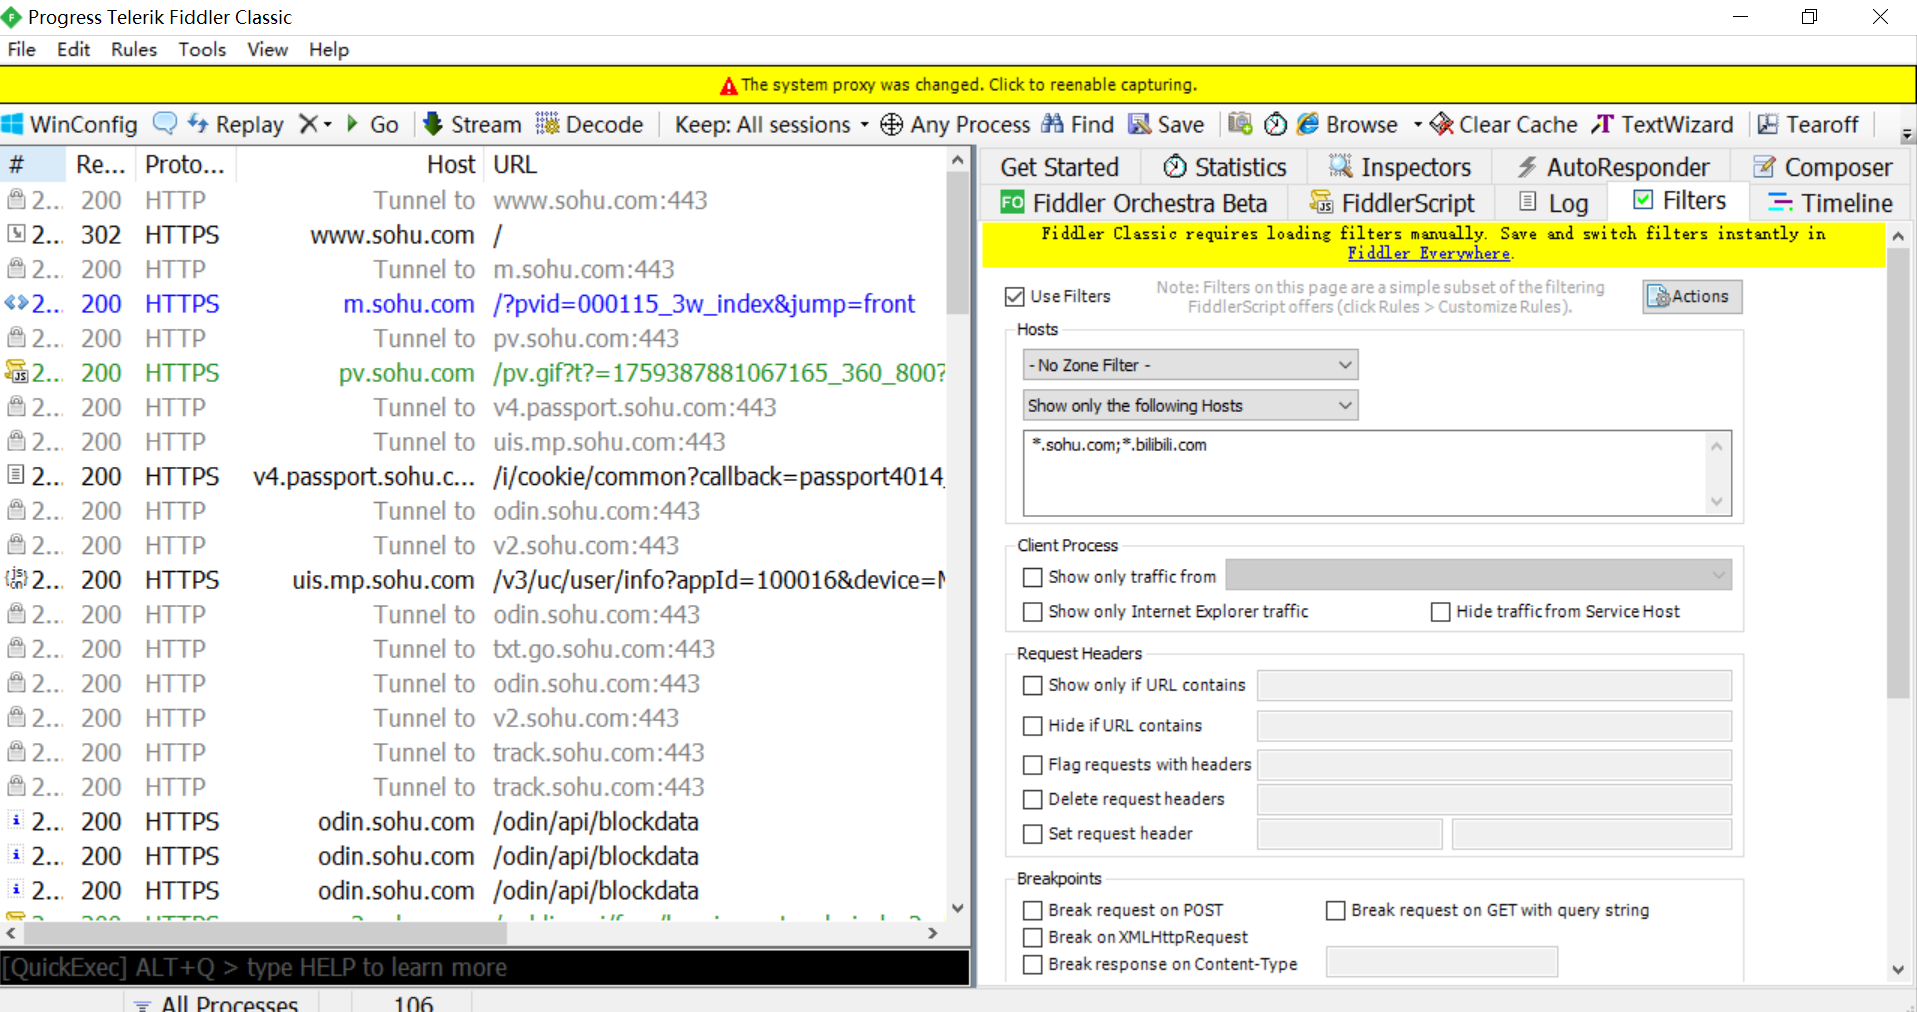Check Break response on Content-Type
This screenshot has height=1012, width=1917.
(1033, 964)
